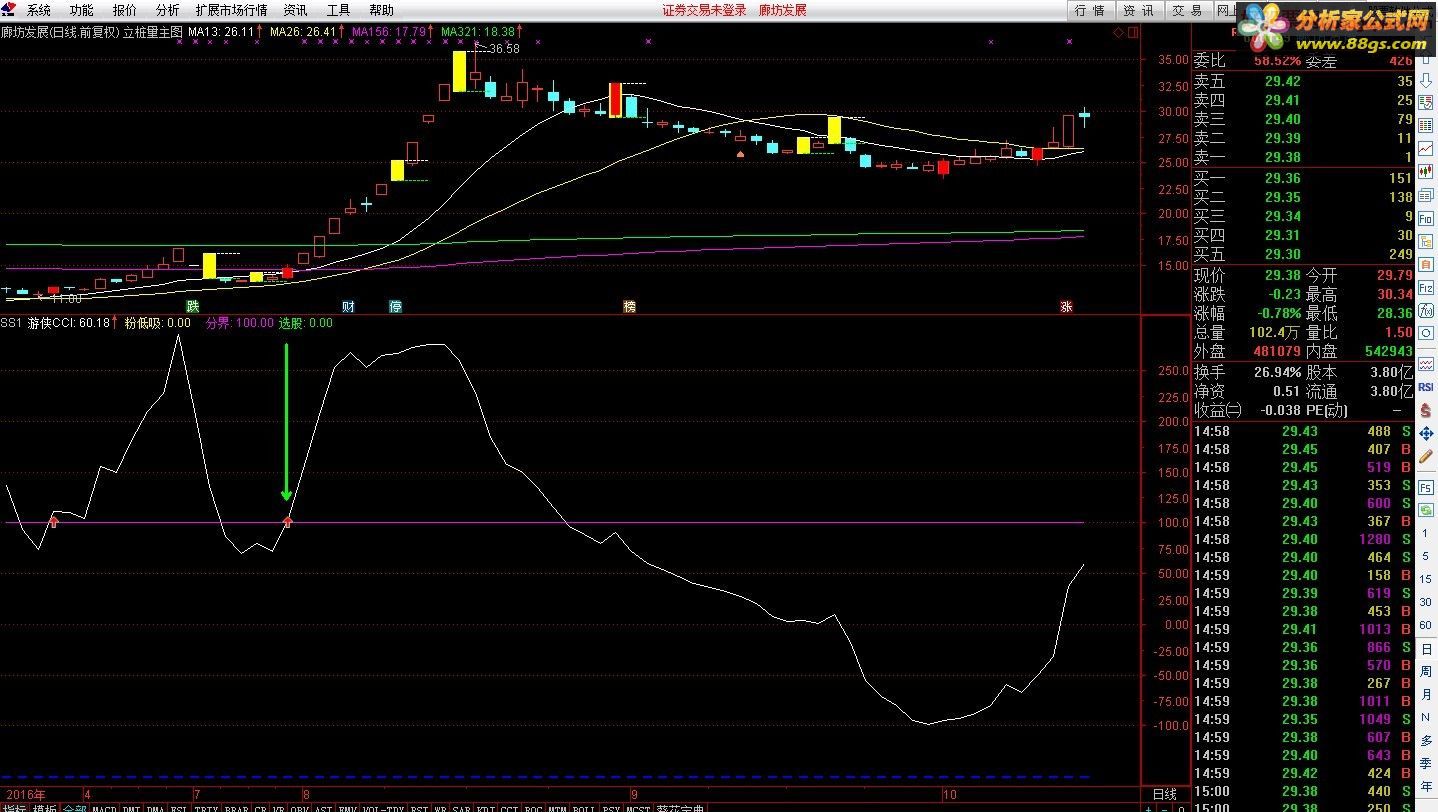1438x812 pixels.
Task: Click the 游侠CCI: 60.18 indicator label
Action: (x=68, y=323)
